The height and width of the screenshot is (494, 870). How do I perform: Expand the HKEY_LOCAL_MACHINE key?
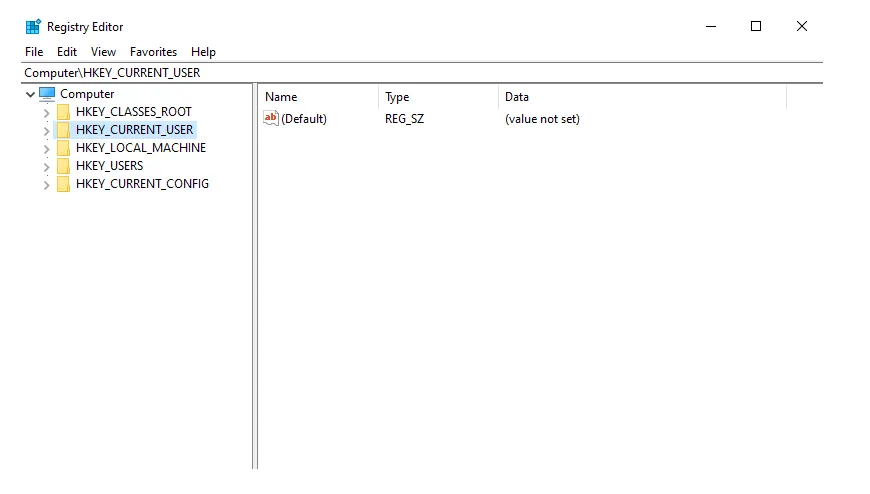pyautogui.click(x=47, y=149)
